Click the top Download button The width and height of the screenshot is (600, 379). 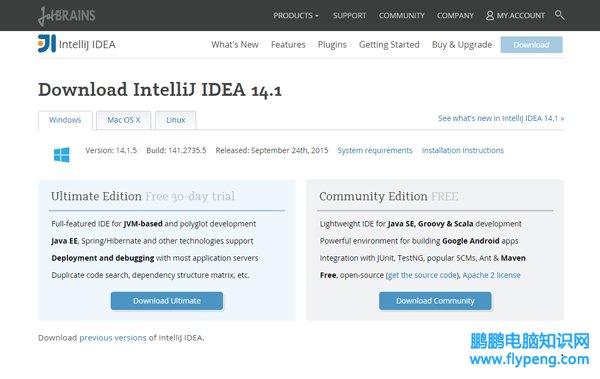[x=532, y=45]
